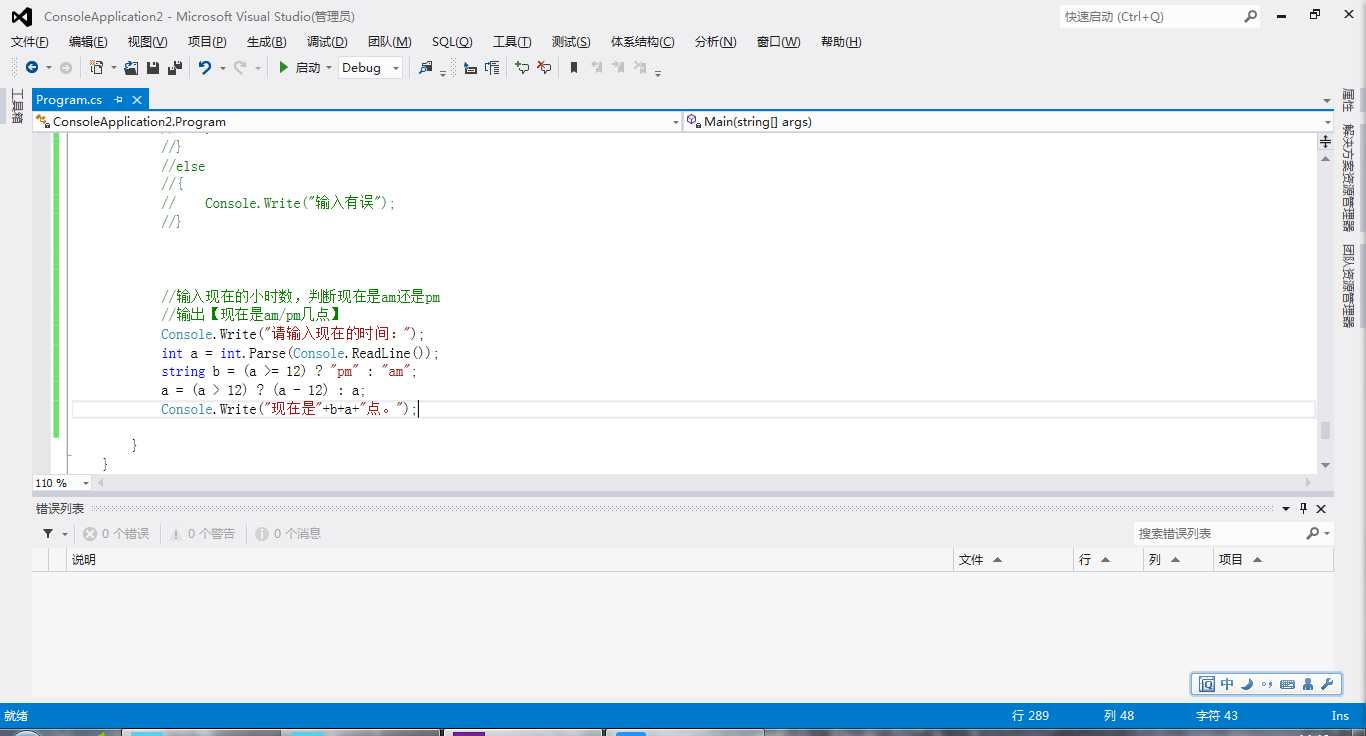Click the New Project toolbar icon
Image resolution: width=1366 pixels, height=736 pixels.
click(97, 68)
